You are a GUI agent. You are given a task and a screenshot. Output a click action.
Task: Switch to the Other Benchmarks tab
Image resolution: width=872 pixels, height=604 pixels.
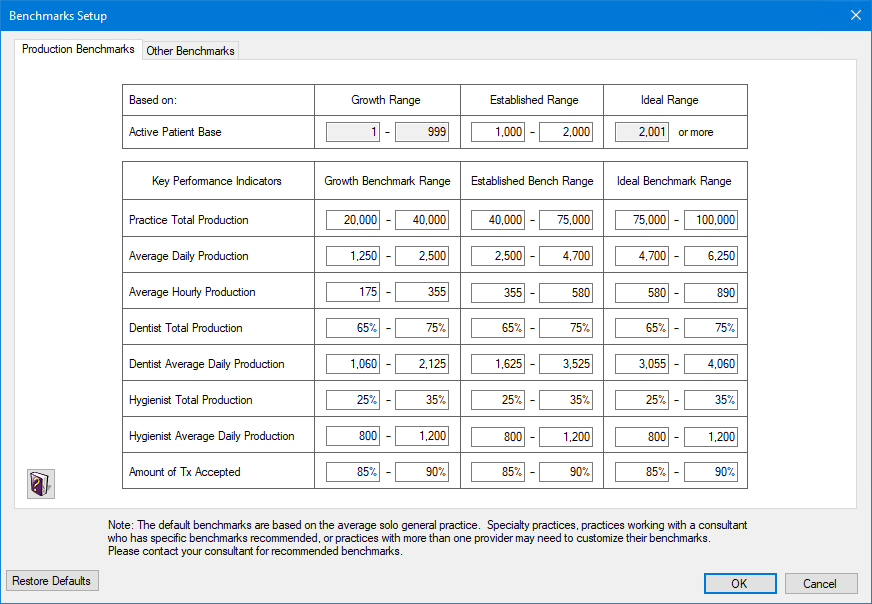click(x=190, y=50)
